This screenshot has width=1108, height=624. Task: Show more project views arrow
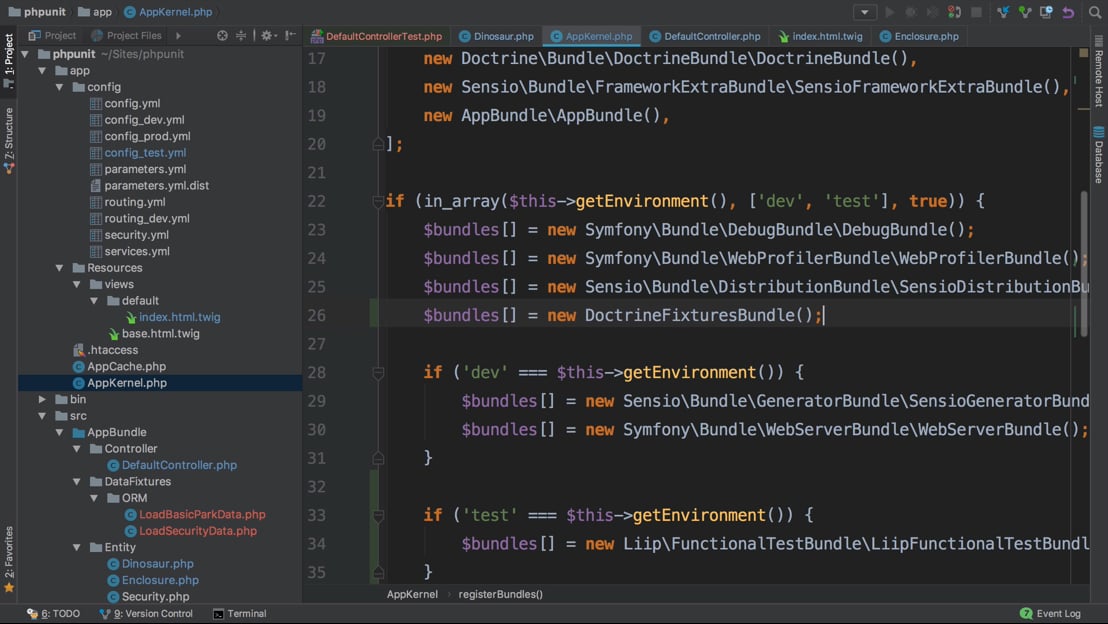click(x=178, y=35)
